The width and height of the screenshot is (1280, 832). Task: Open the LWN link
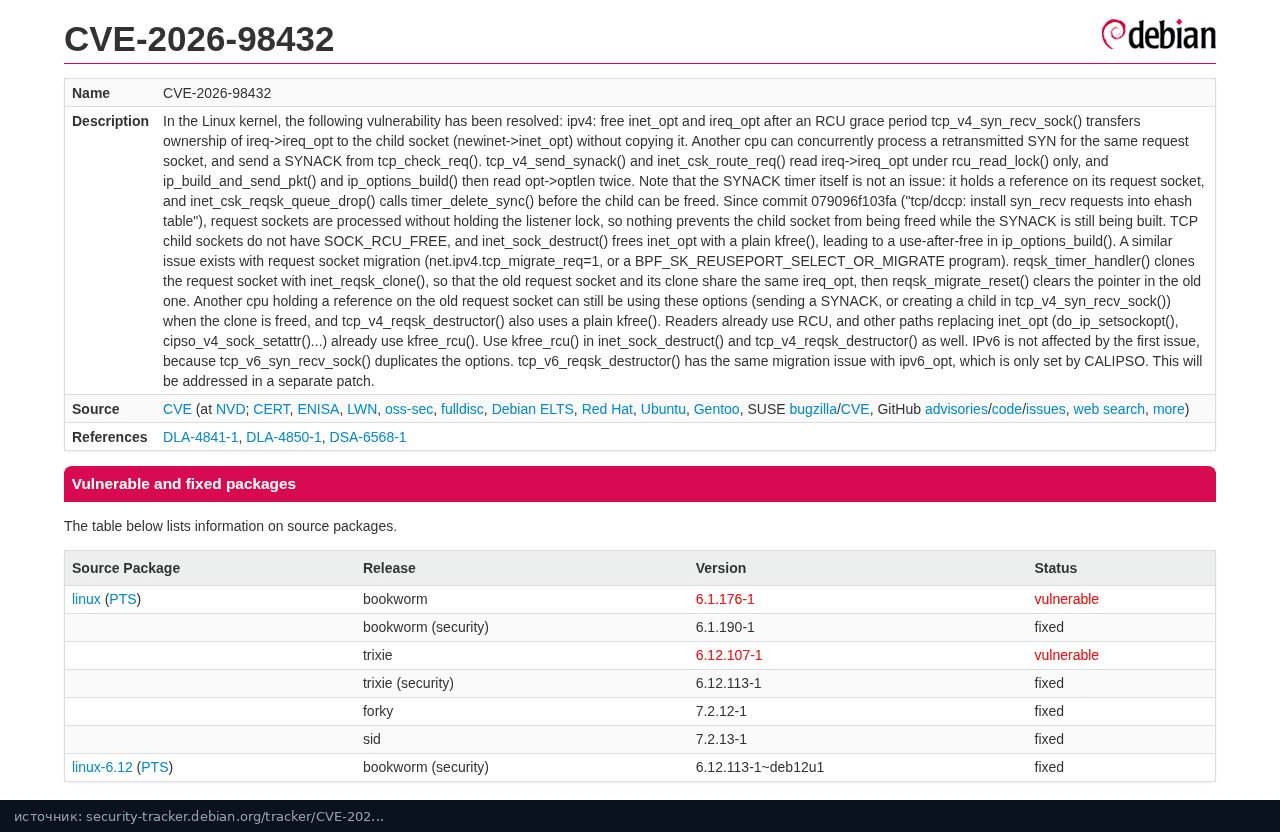[x=362, y=409]
